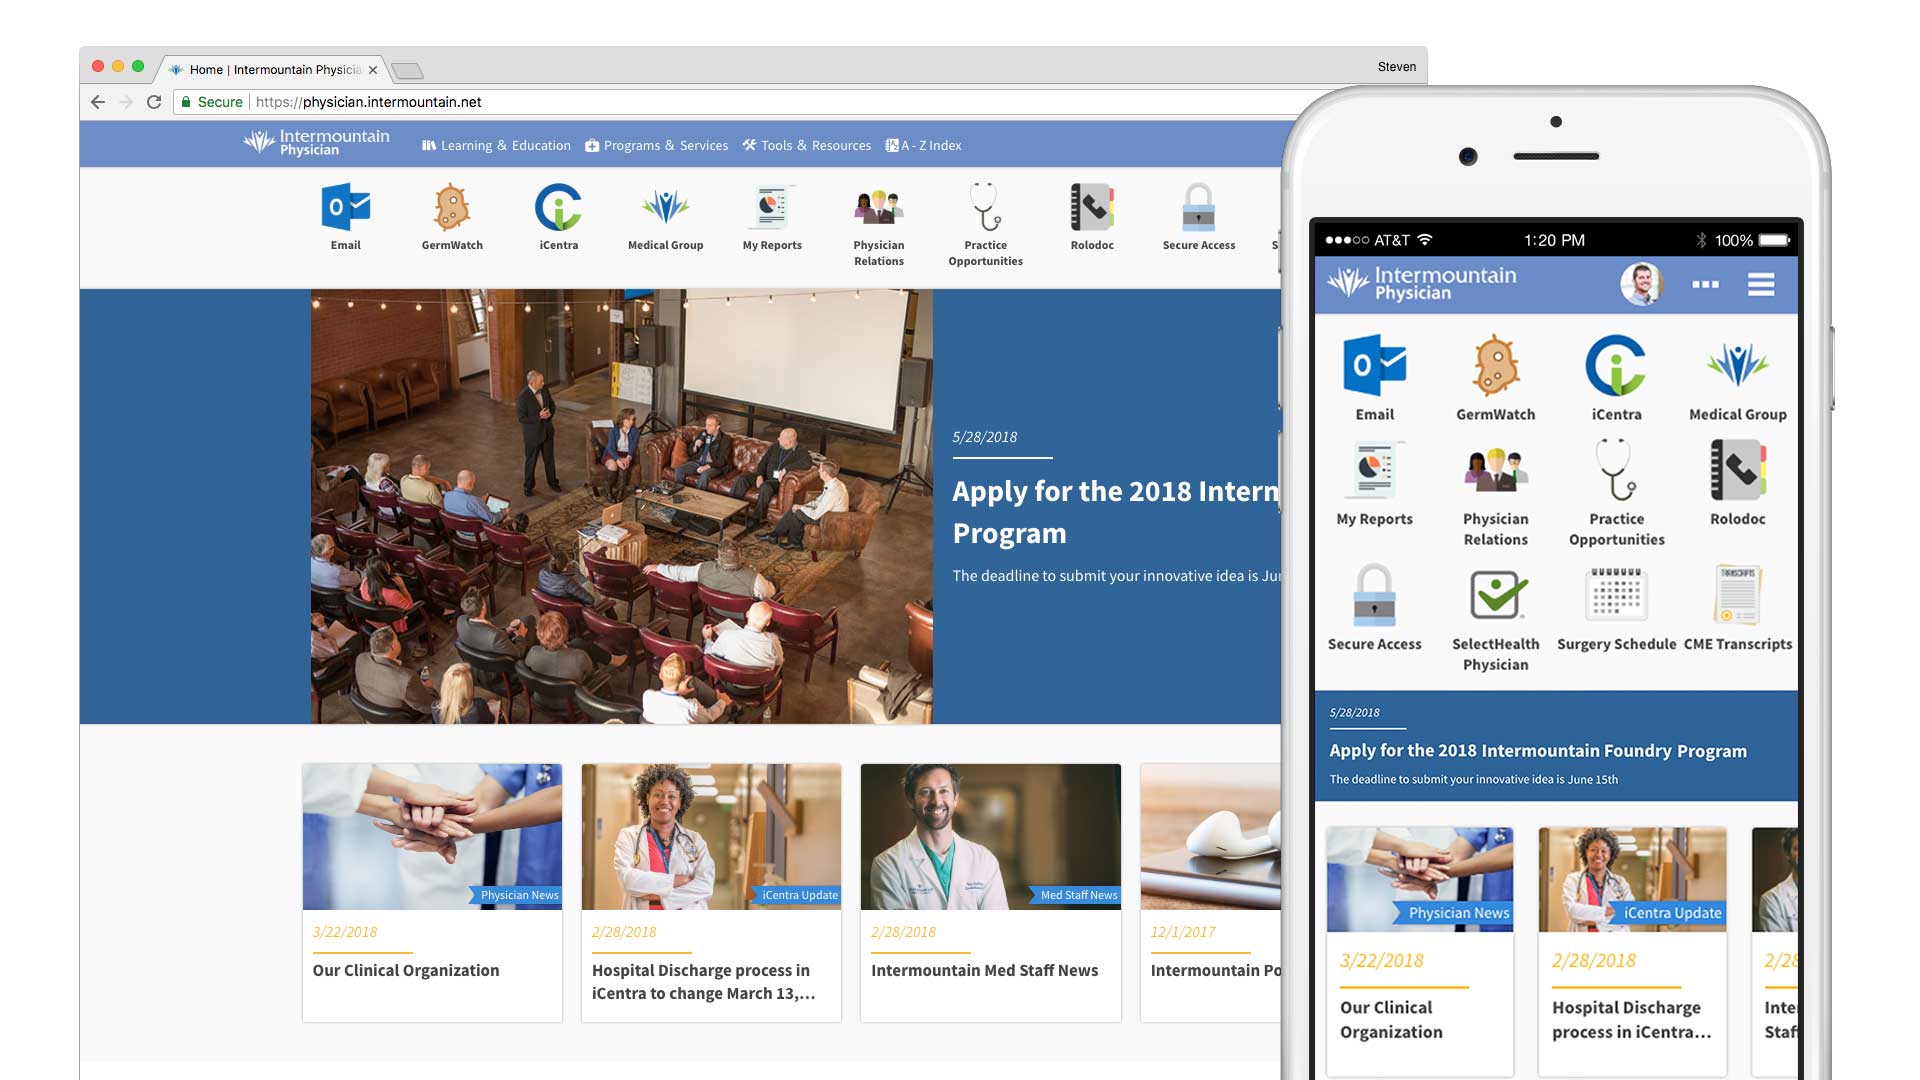The image size is (1920, 1080).
Task: Tap Apply for 2018 Foundry Program on phone
Action: tap(1538, 751)
